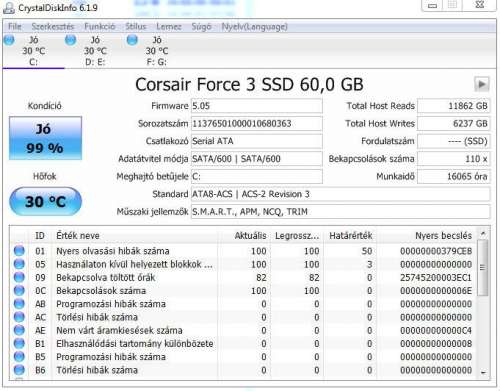Click status orb of row AE
The image size is (500, 391).
pos(19,330)
